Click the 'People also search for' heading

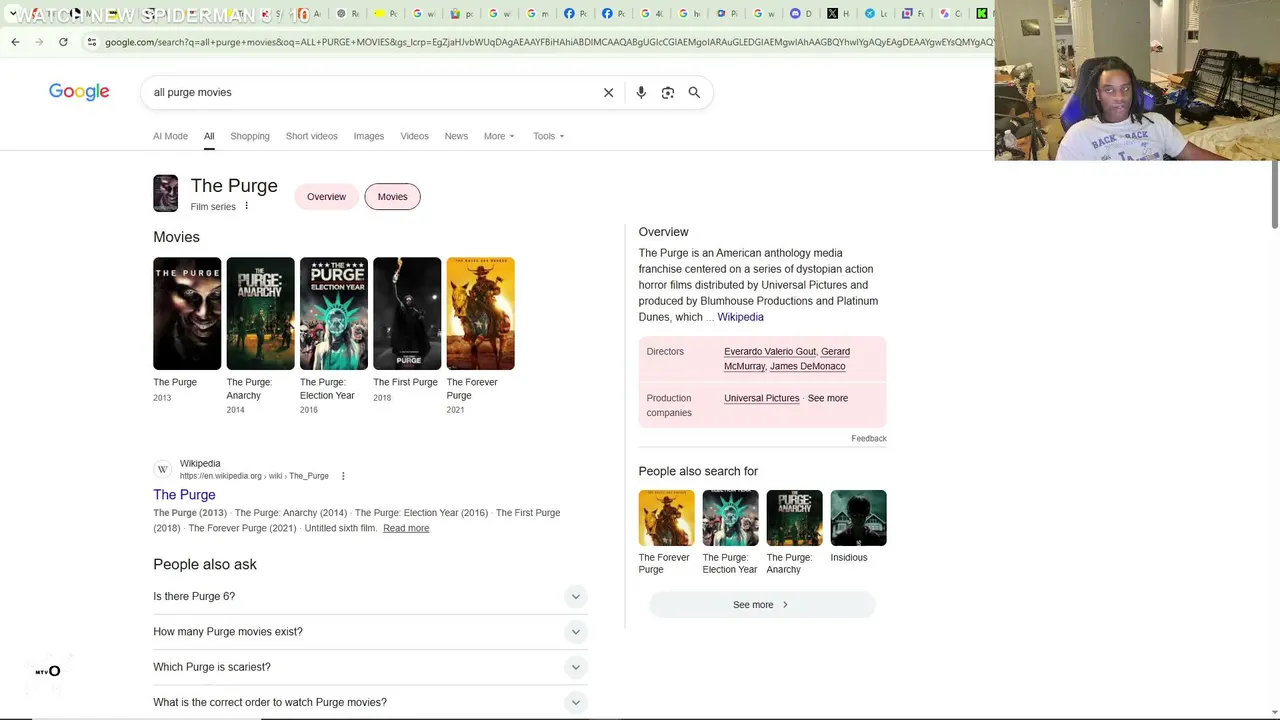pyautogui.click(x=698, y=471)
